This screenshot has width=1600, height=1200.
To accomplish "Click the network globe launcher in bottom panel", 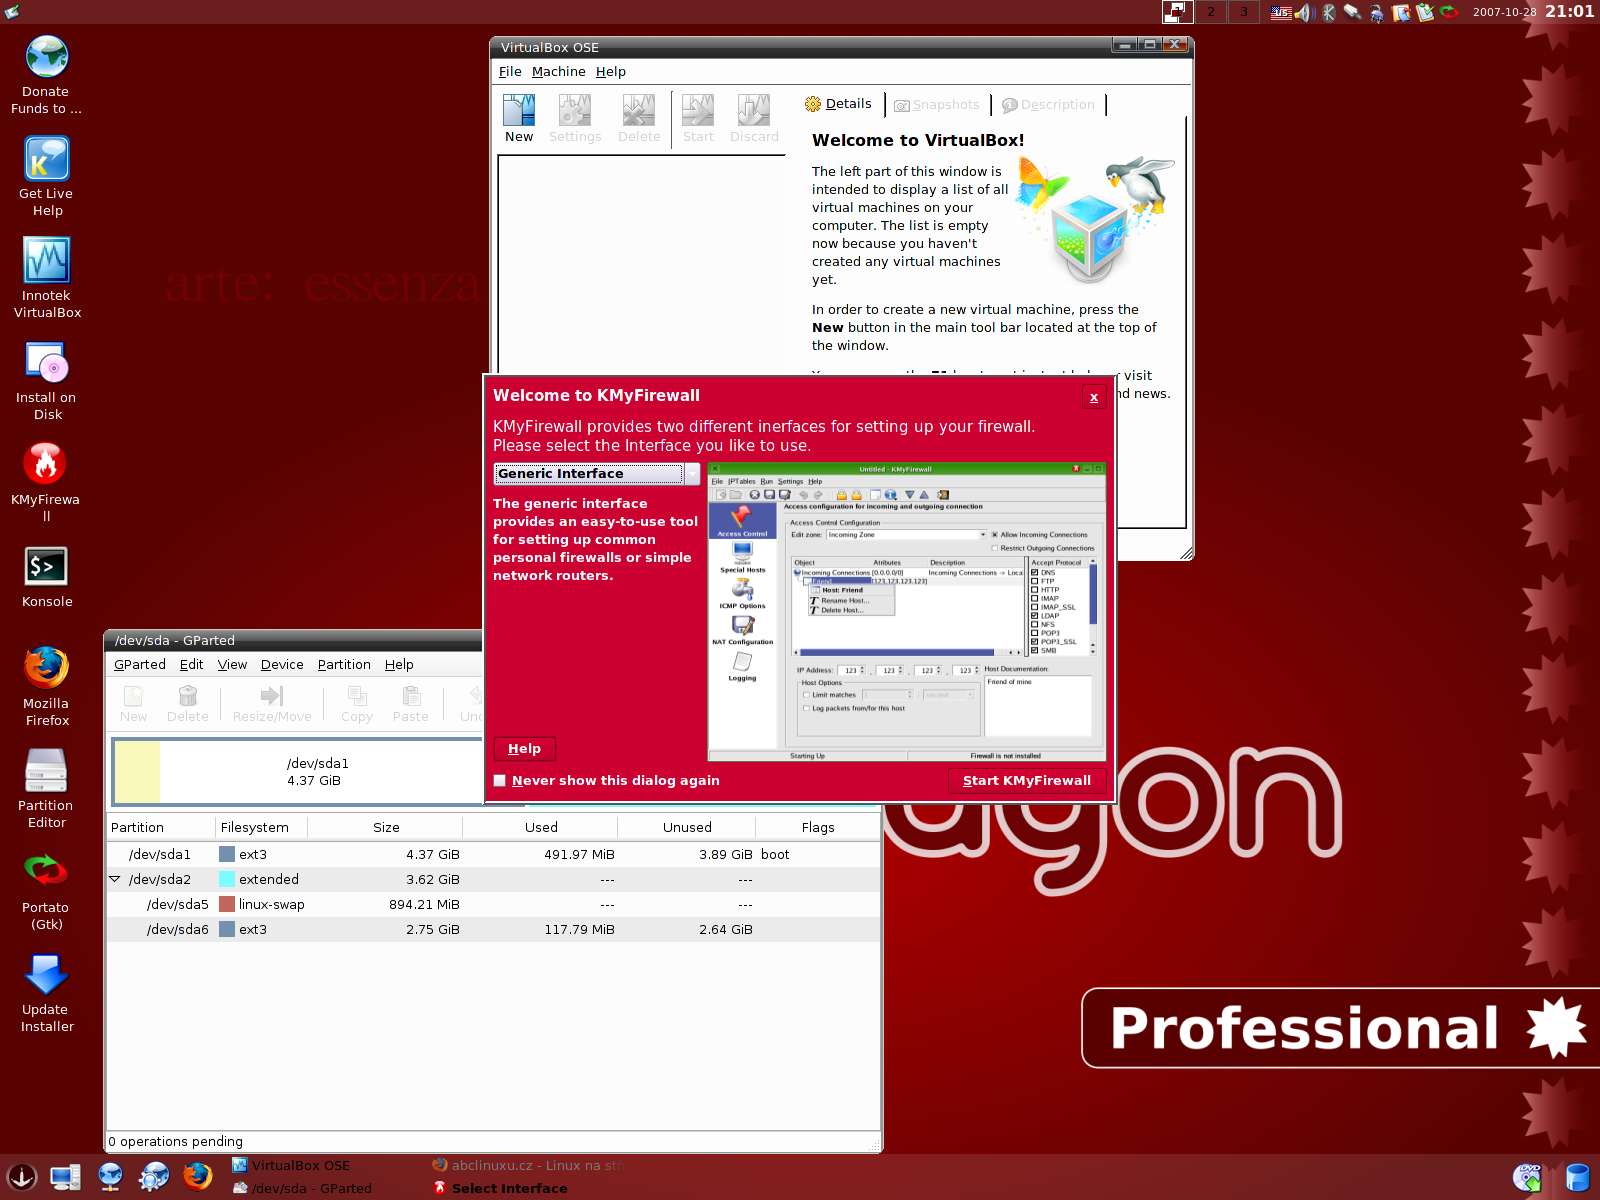I will pos(110,1176).
